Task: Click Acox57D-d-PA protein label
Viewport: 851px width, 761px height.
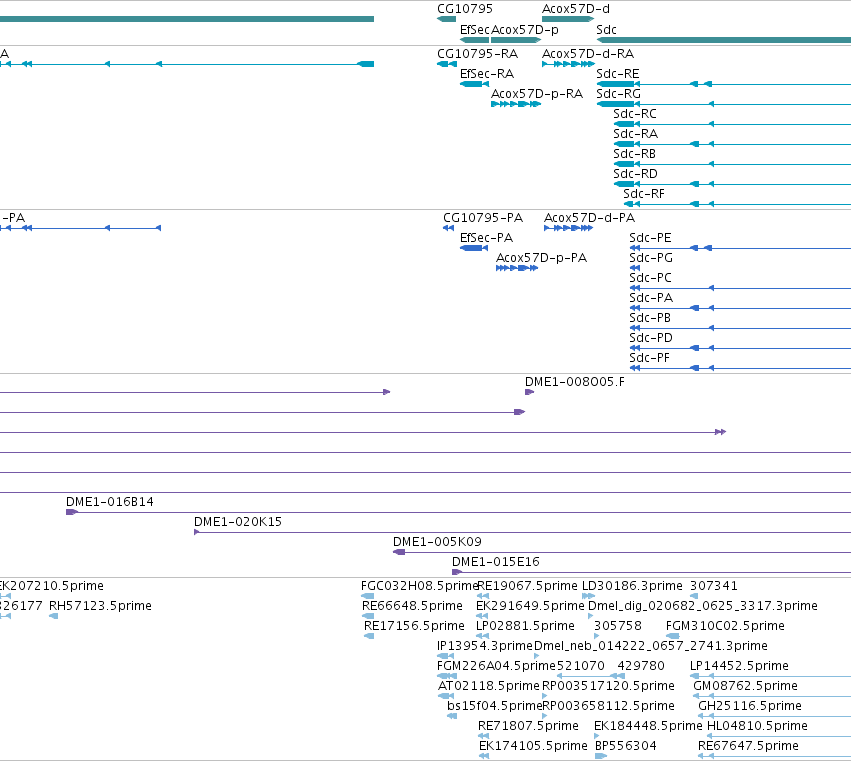Action: (x=589, y=218)
